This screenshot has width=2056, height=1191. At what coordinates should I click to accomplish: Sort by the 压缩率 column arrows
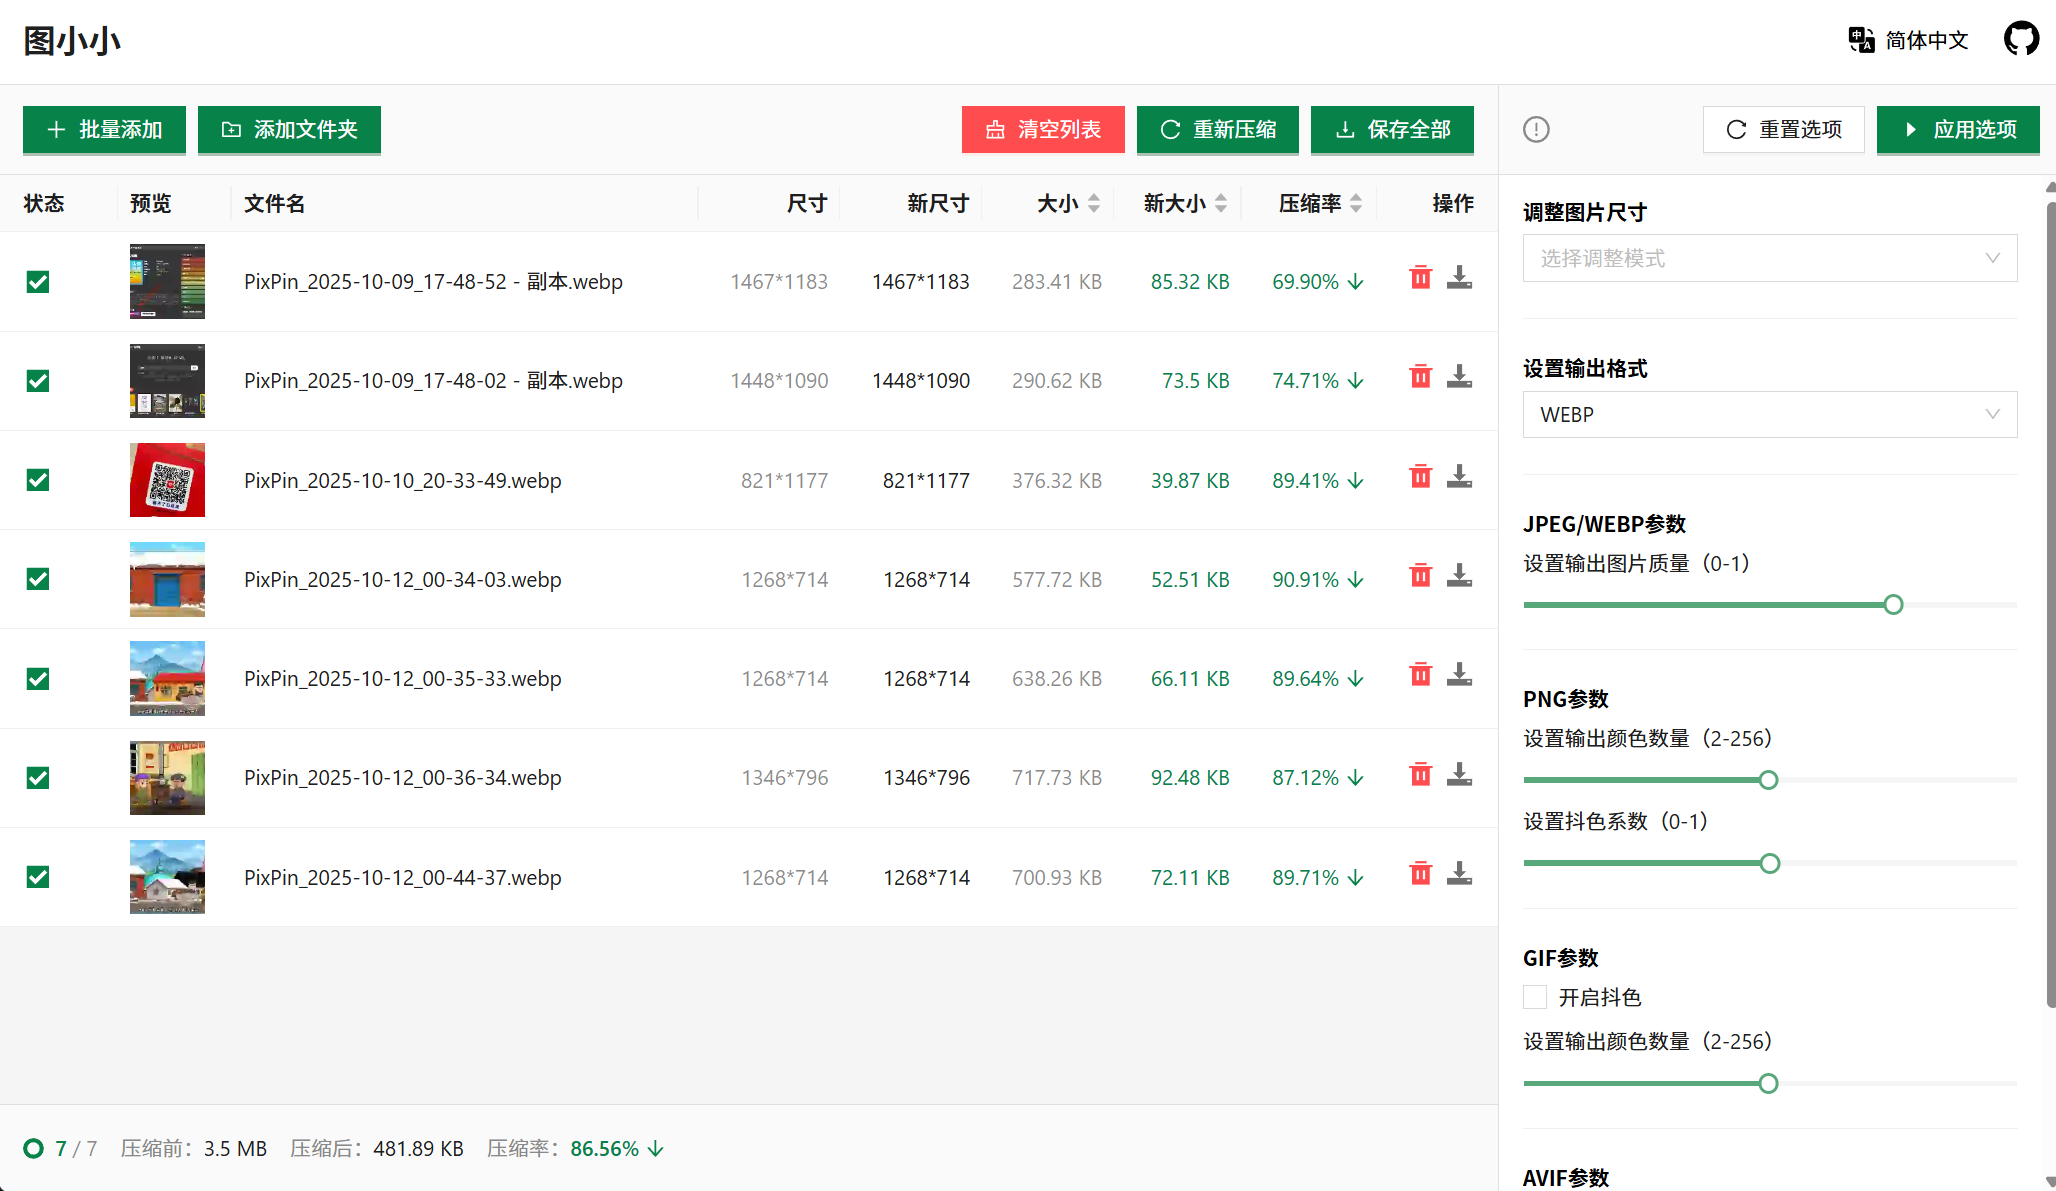tap(1355, 204)
